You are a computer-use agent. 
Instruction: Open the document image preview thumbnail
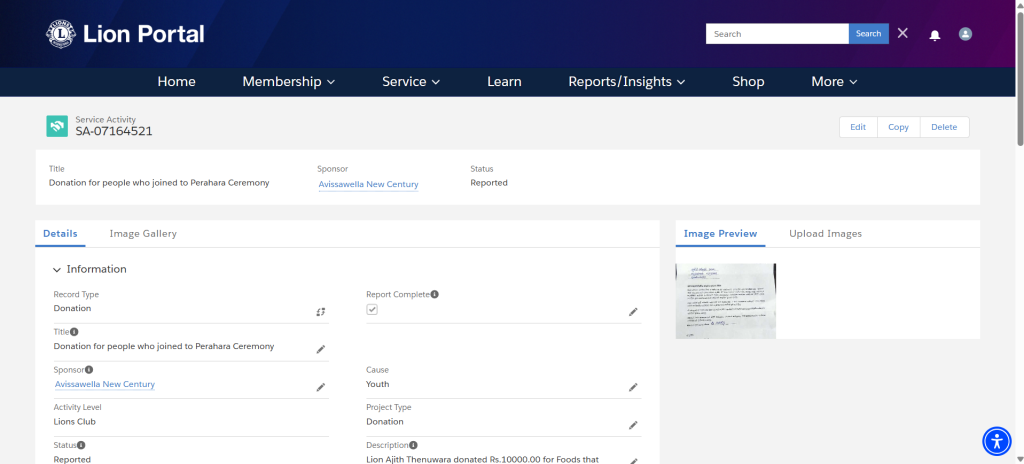tap(726, 301)
